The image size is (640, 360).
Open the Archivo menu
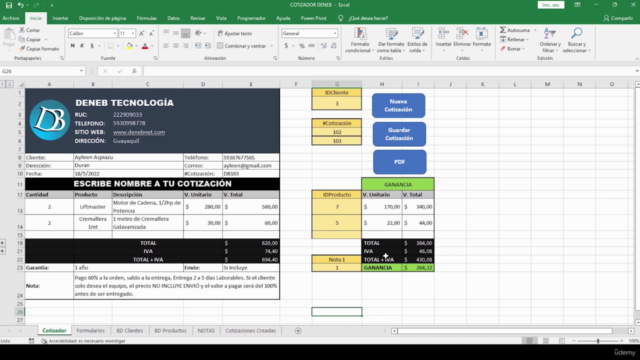pos(11,18)
